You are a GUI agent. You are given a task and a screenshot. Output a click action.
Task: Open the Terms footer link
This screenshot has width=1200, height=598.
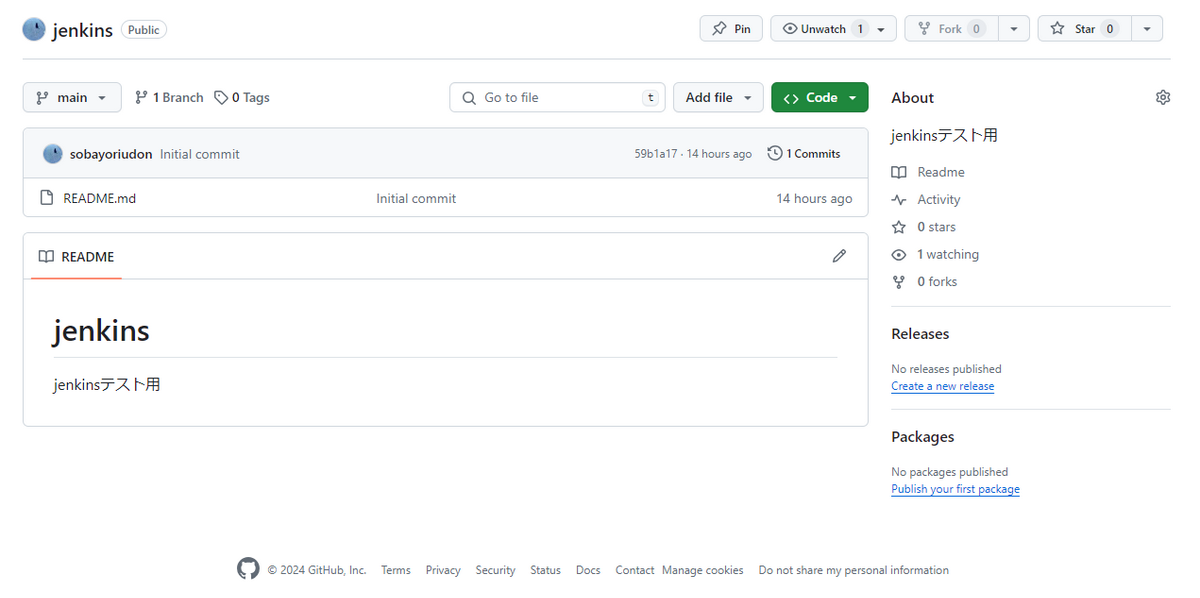tap(396, 570)
